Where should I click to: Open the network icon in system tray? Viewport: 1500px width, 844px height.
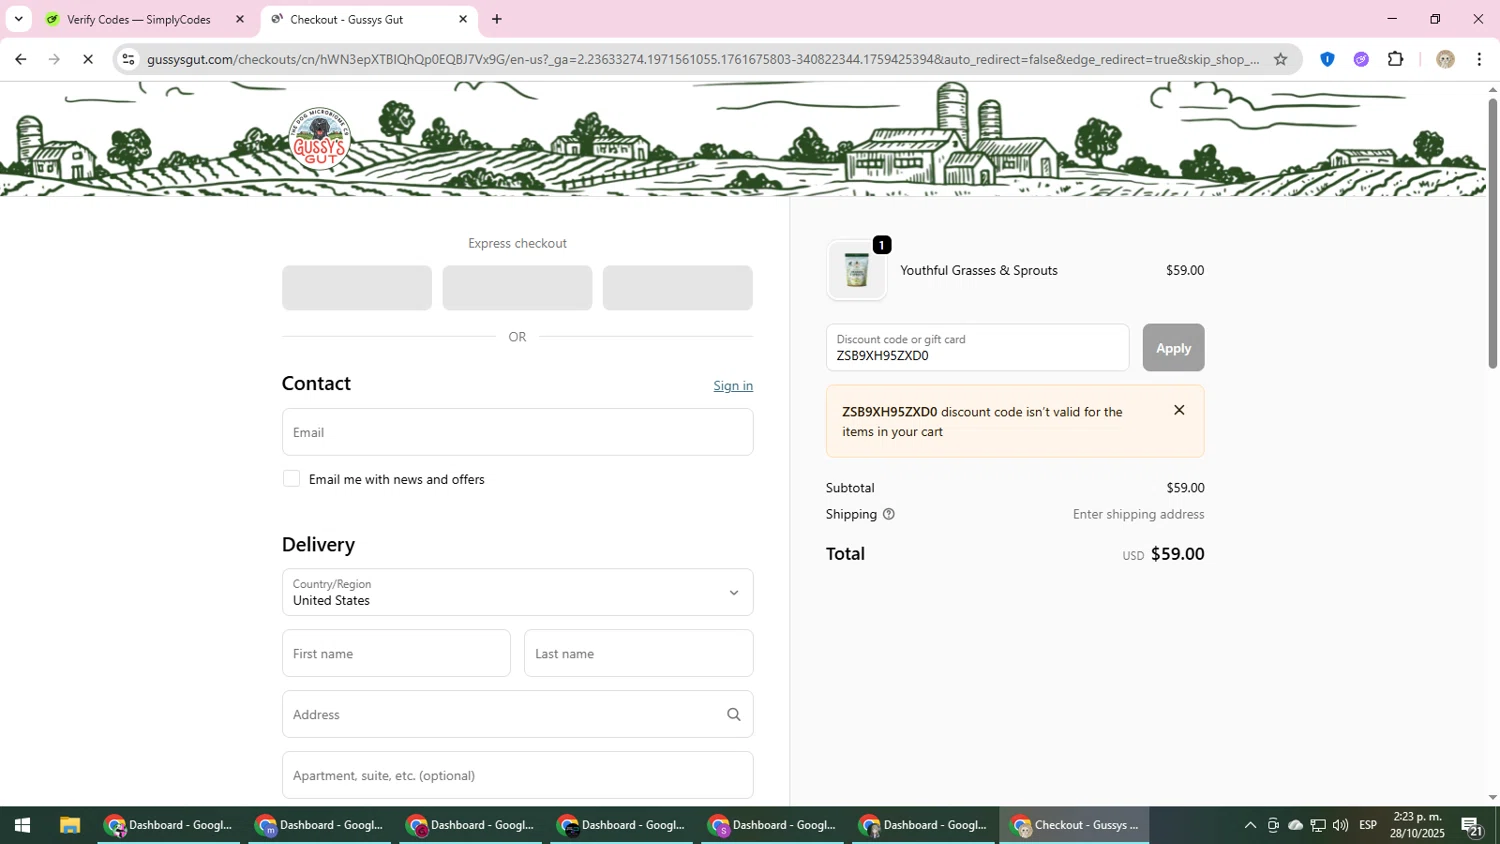[1318, 825]
